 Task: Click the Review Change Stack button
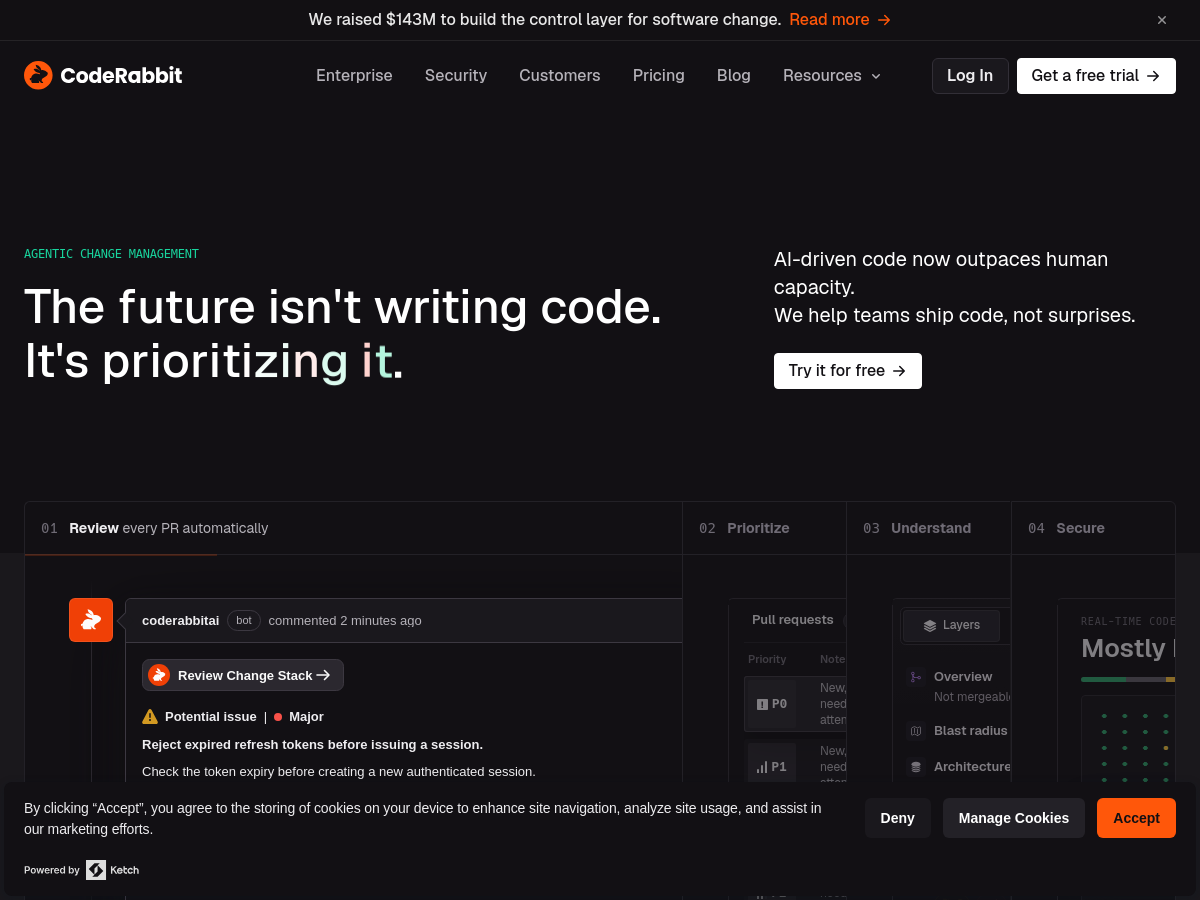(x=243, y=675)
